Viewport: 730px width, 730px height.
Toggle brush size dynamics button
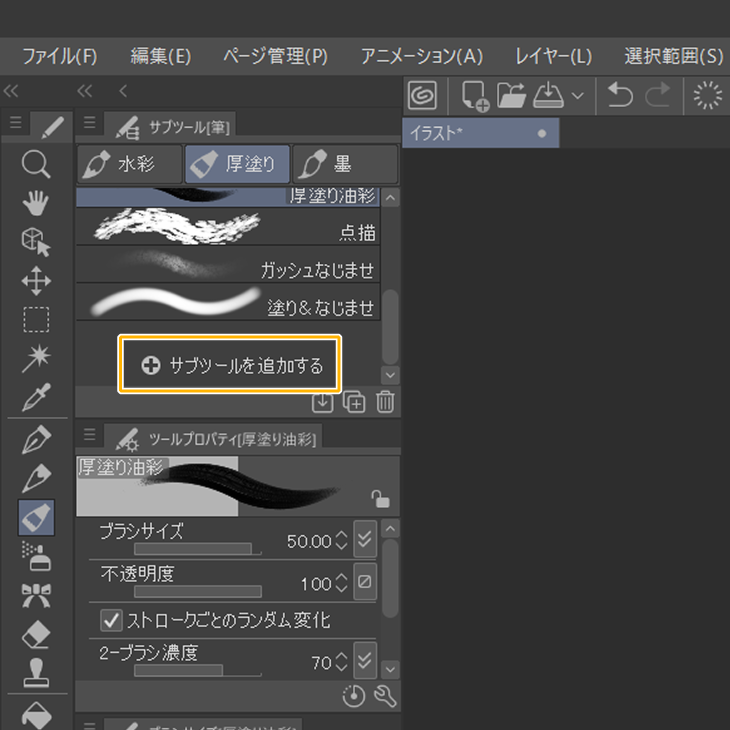tap(365, 539)
